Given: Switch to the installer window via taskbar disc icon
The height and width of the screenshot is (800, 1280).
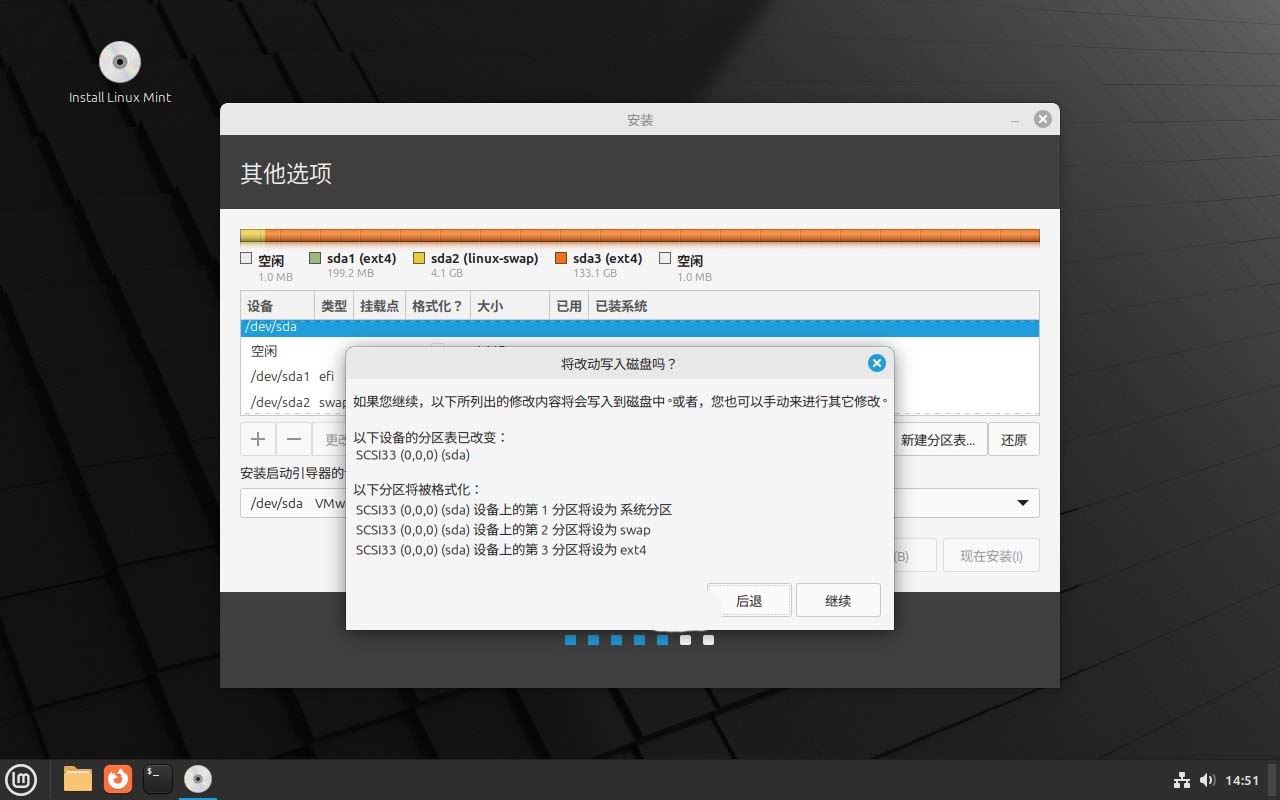Looking at the screenshot, I should tap(197, 777).
